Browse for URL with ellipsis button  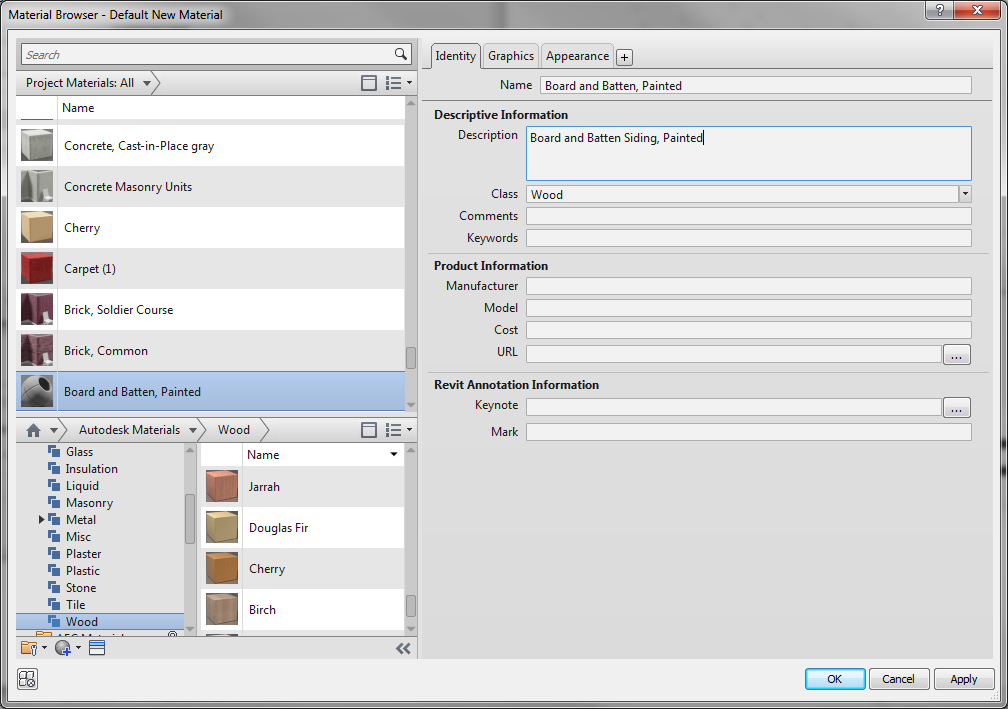[x=957, y=354]
